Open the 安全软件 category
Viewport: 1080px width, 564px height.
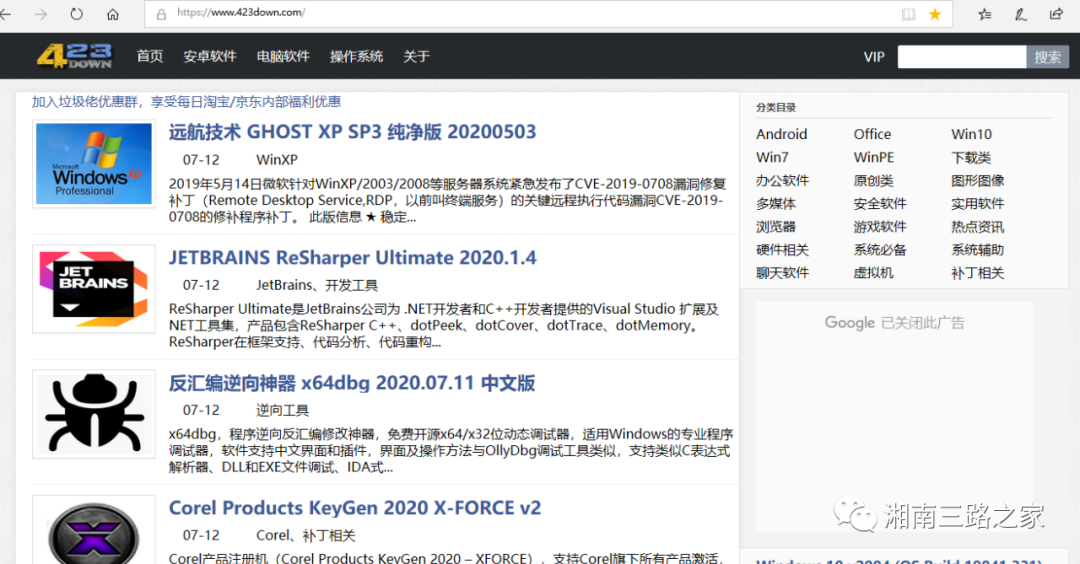click(880, 204)
